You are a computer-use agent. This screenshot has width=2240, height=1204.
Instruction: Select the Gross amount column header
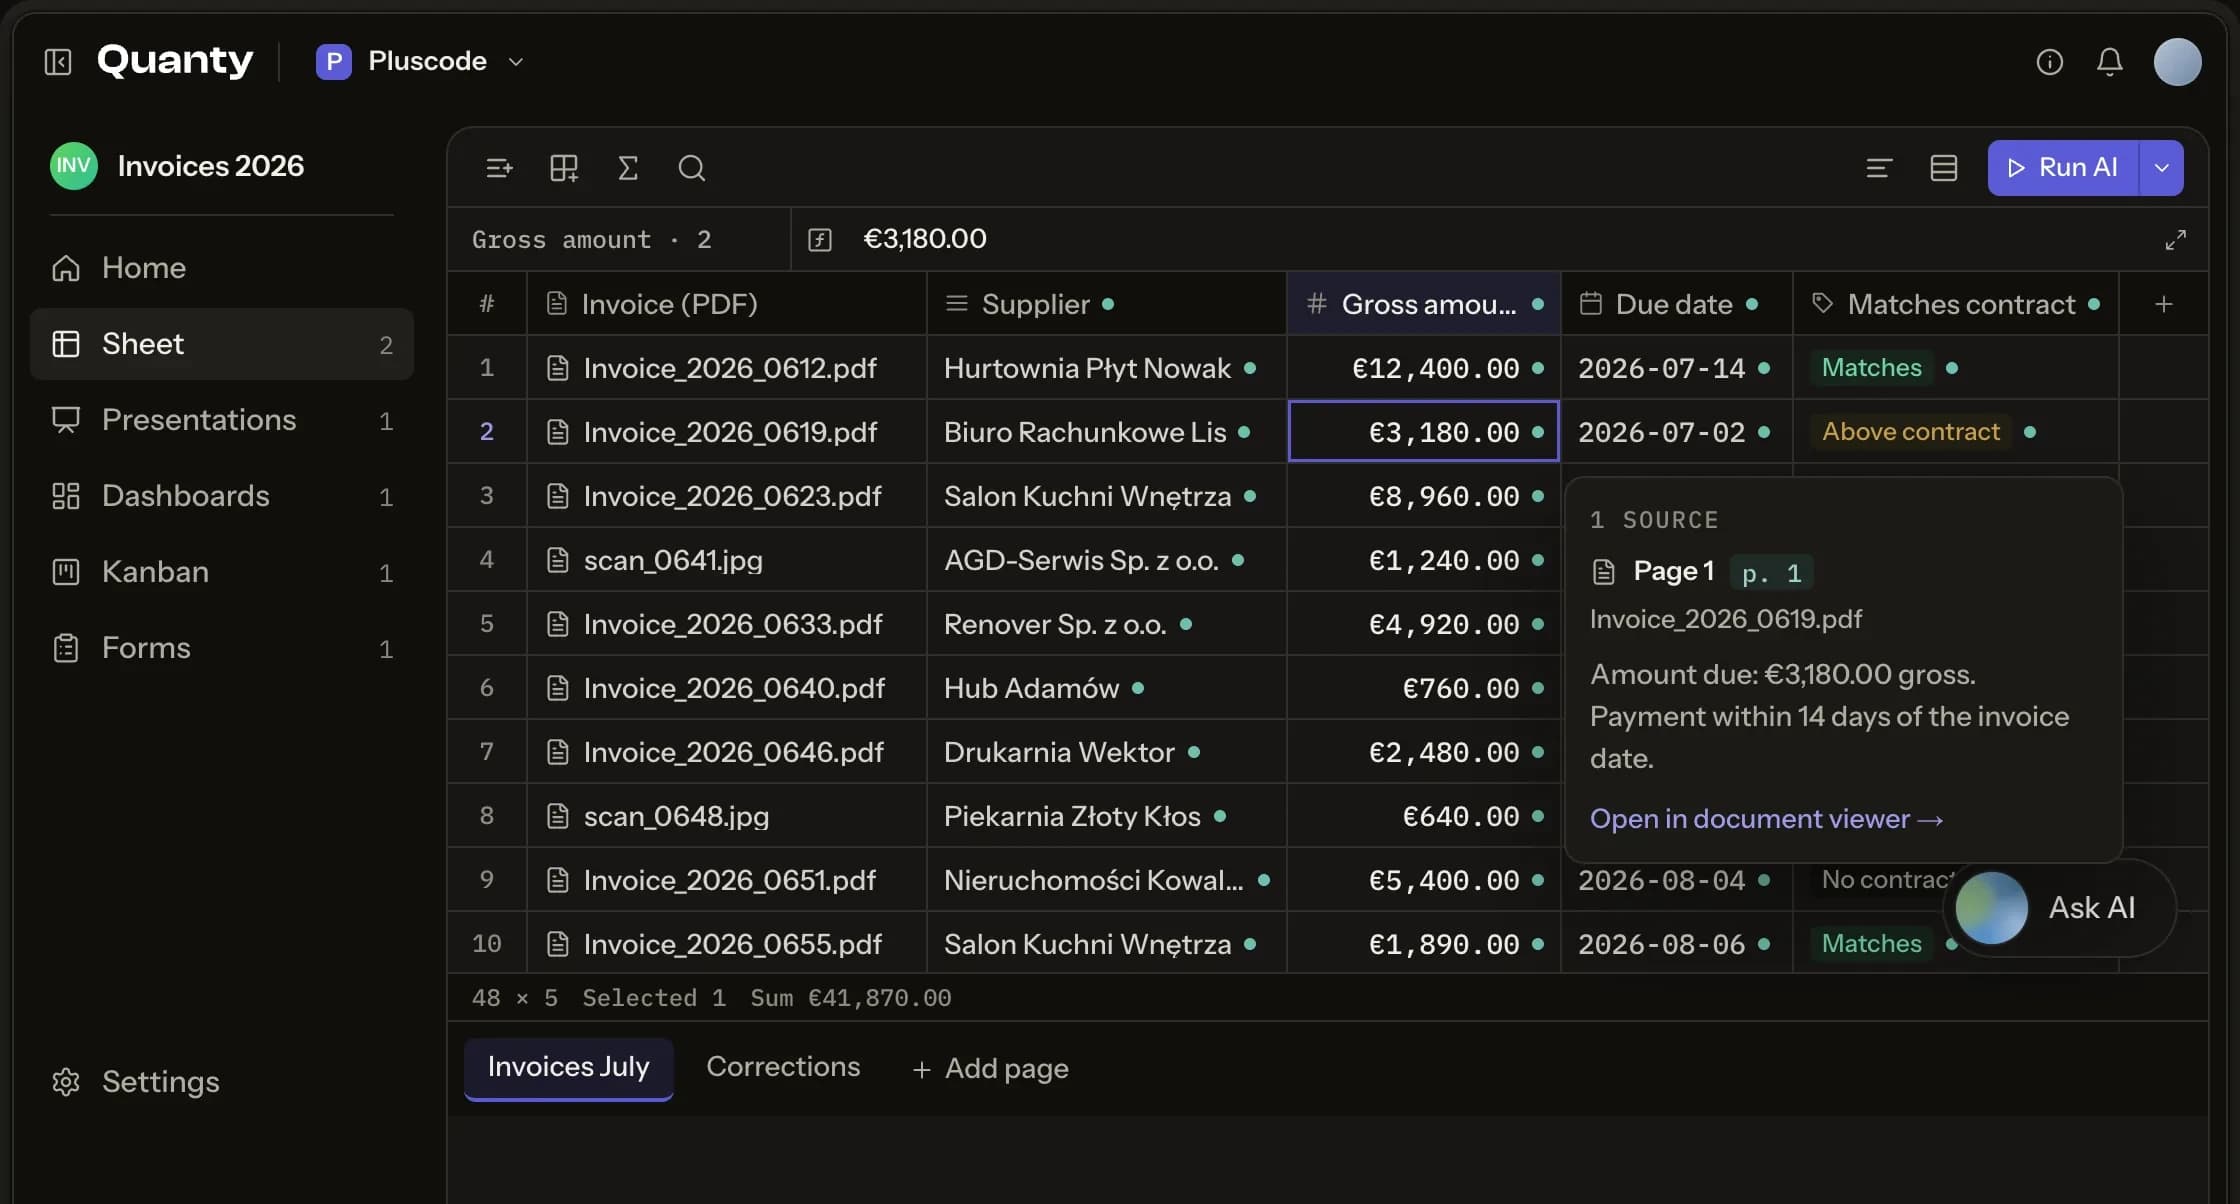point(1423,304)
